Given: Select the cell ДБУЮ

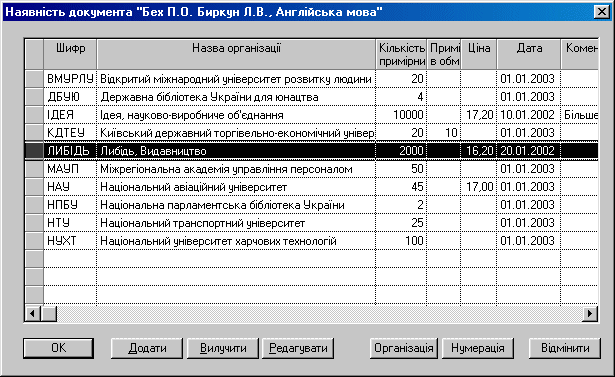Looking at the screenshot, I should click(x=70, y=97).
